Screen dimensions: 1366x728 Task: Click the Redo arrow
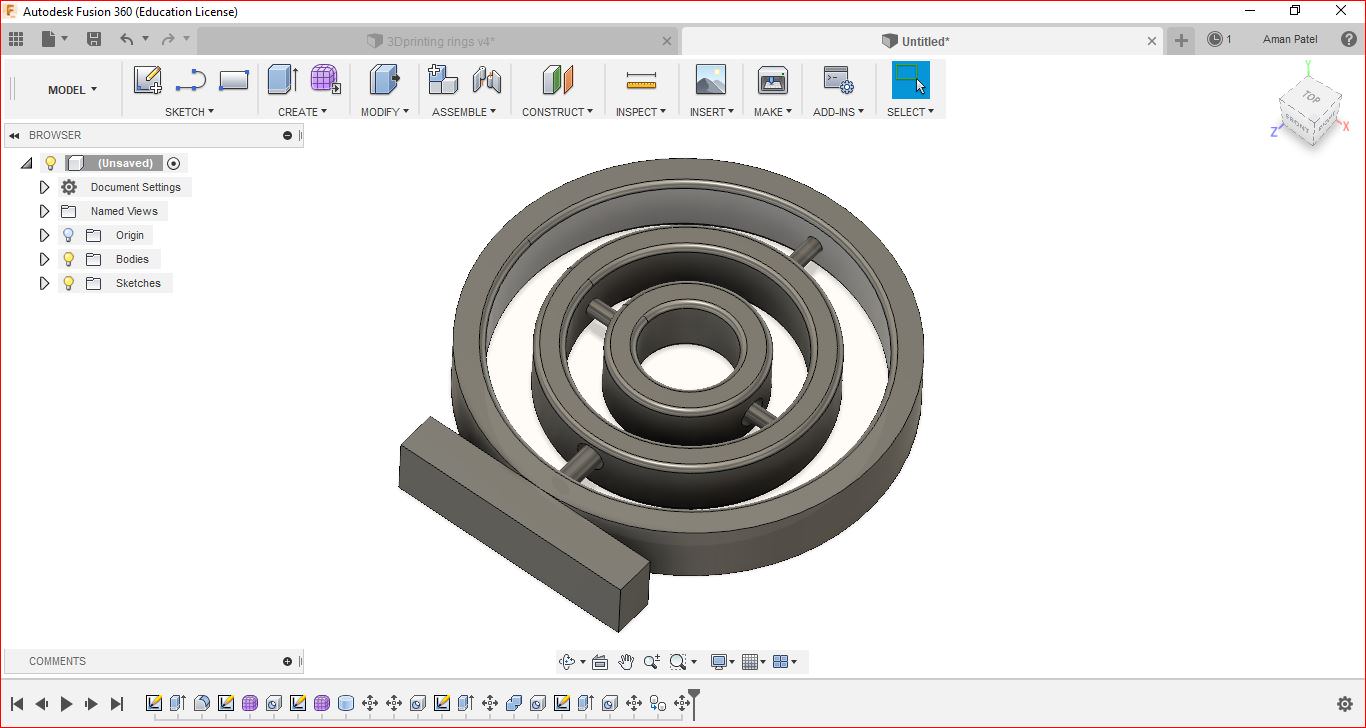(168, 39)
